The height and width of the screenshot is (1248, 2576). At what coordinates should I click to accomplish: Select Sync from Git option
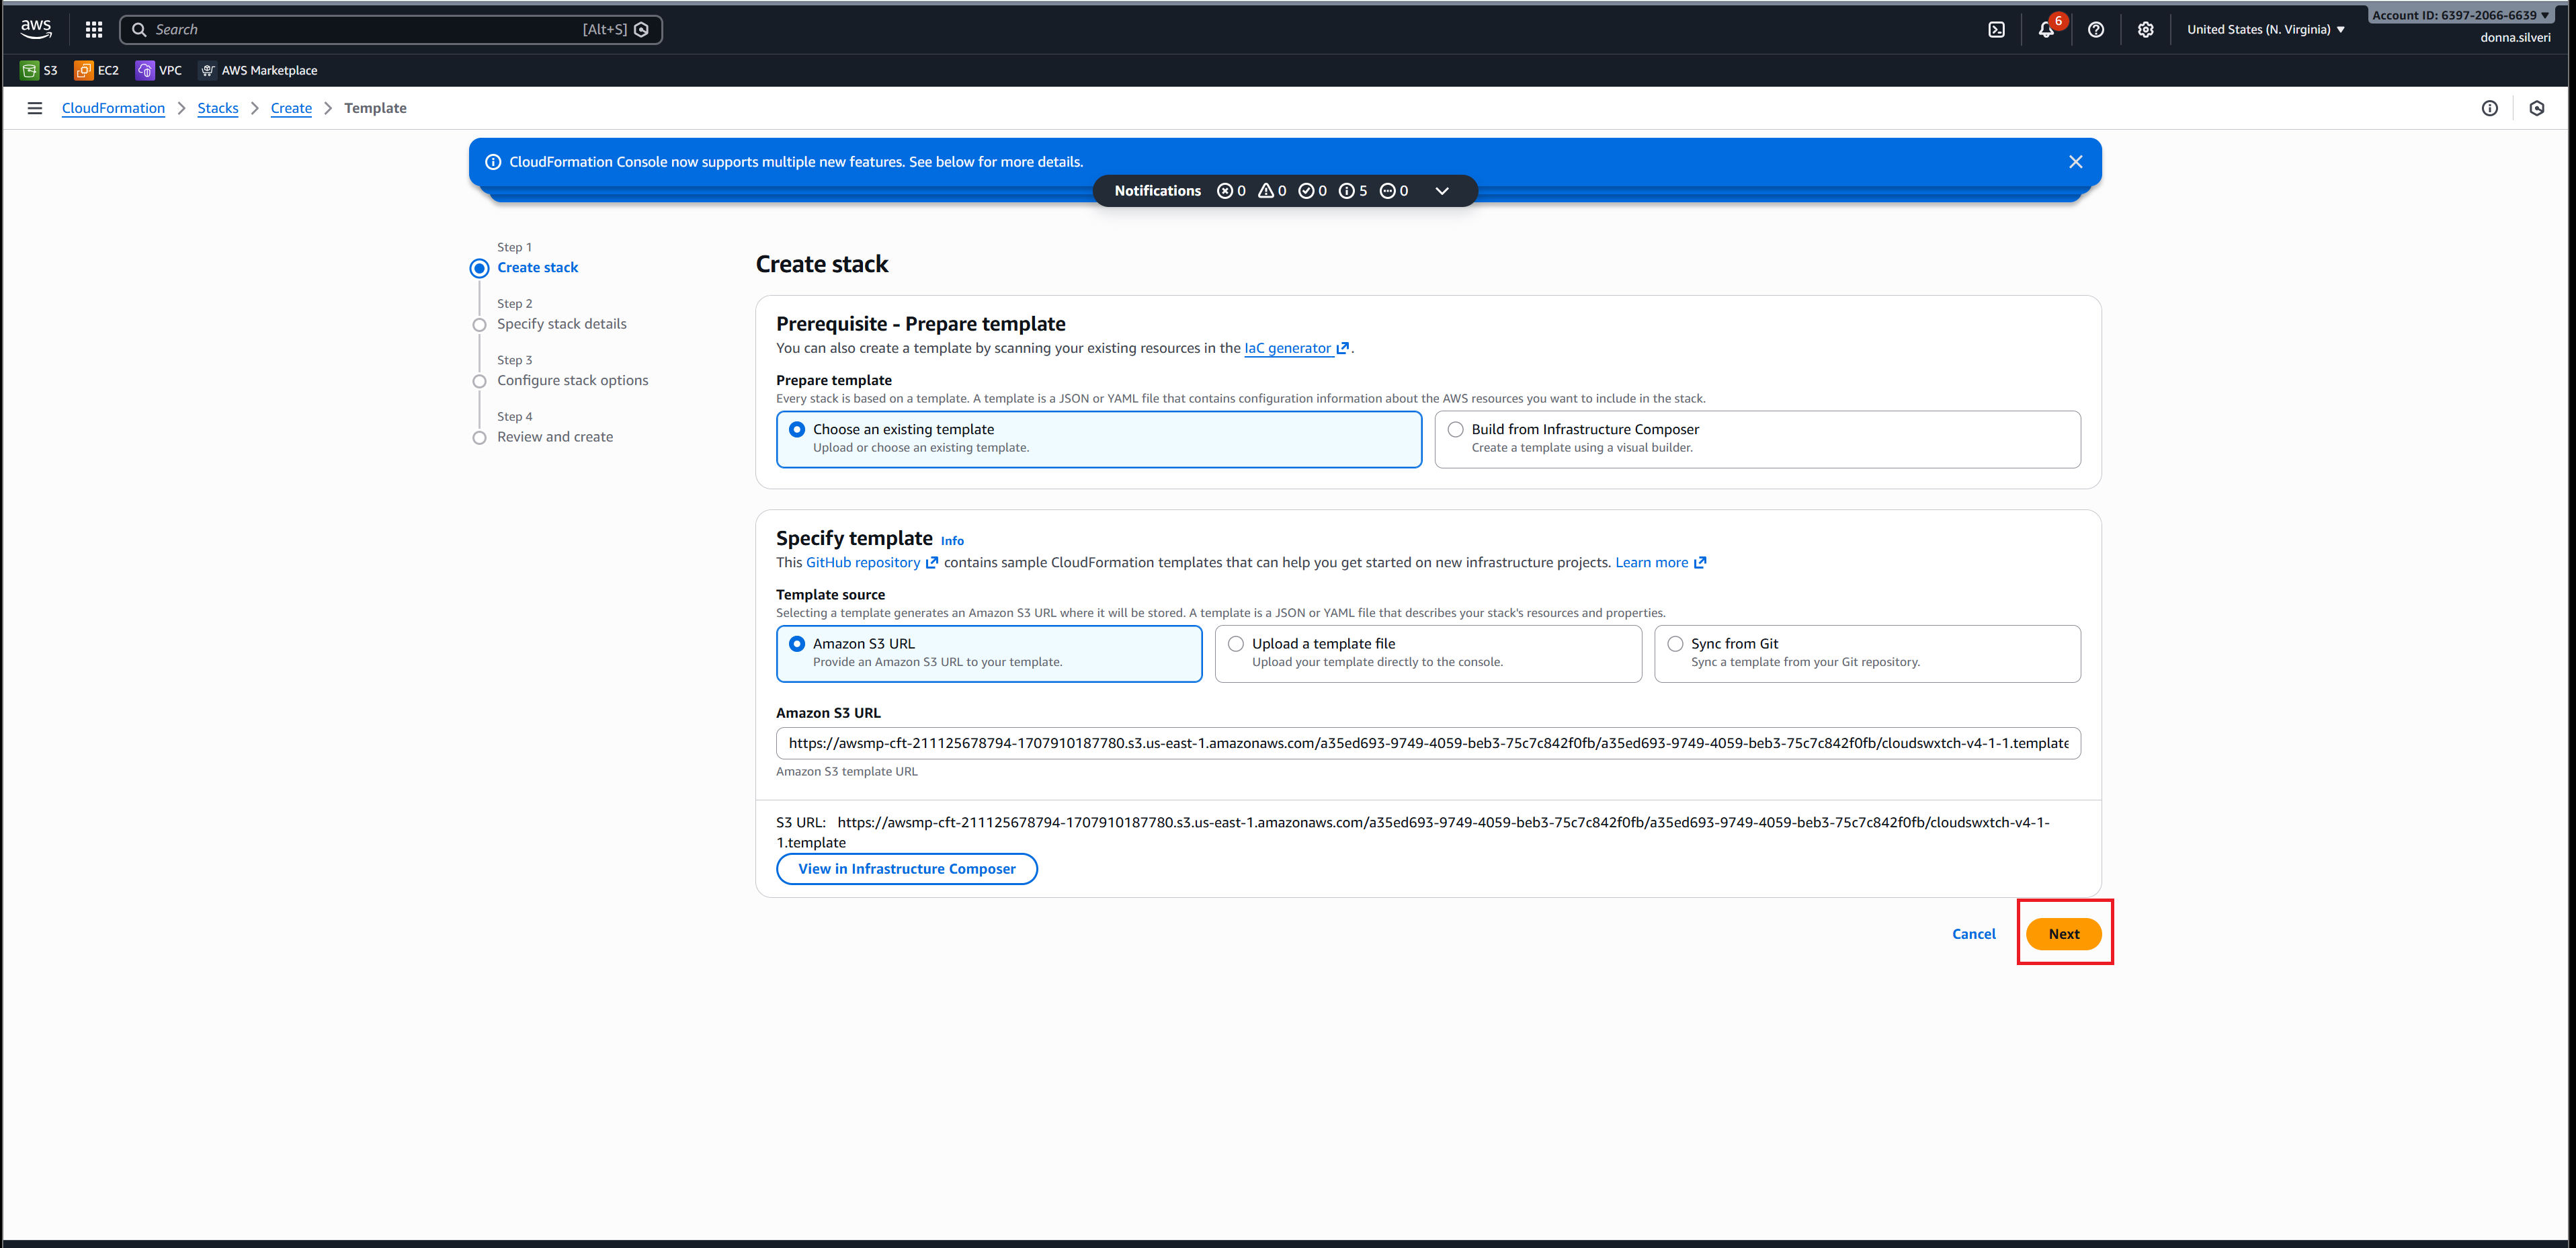point(1675,644)
